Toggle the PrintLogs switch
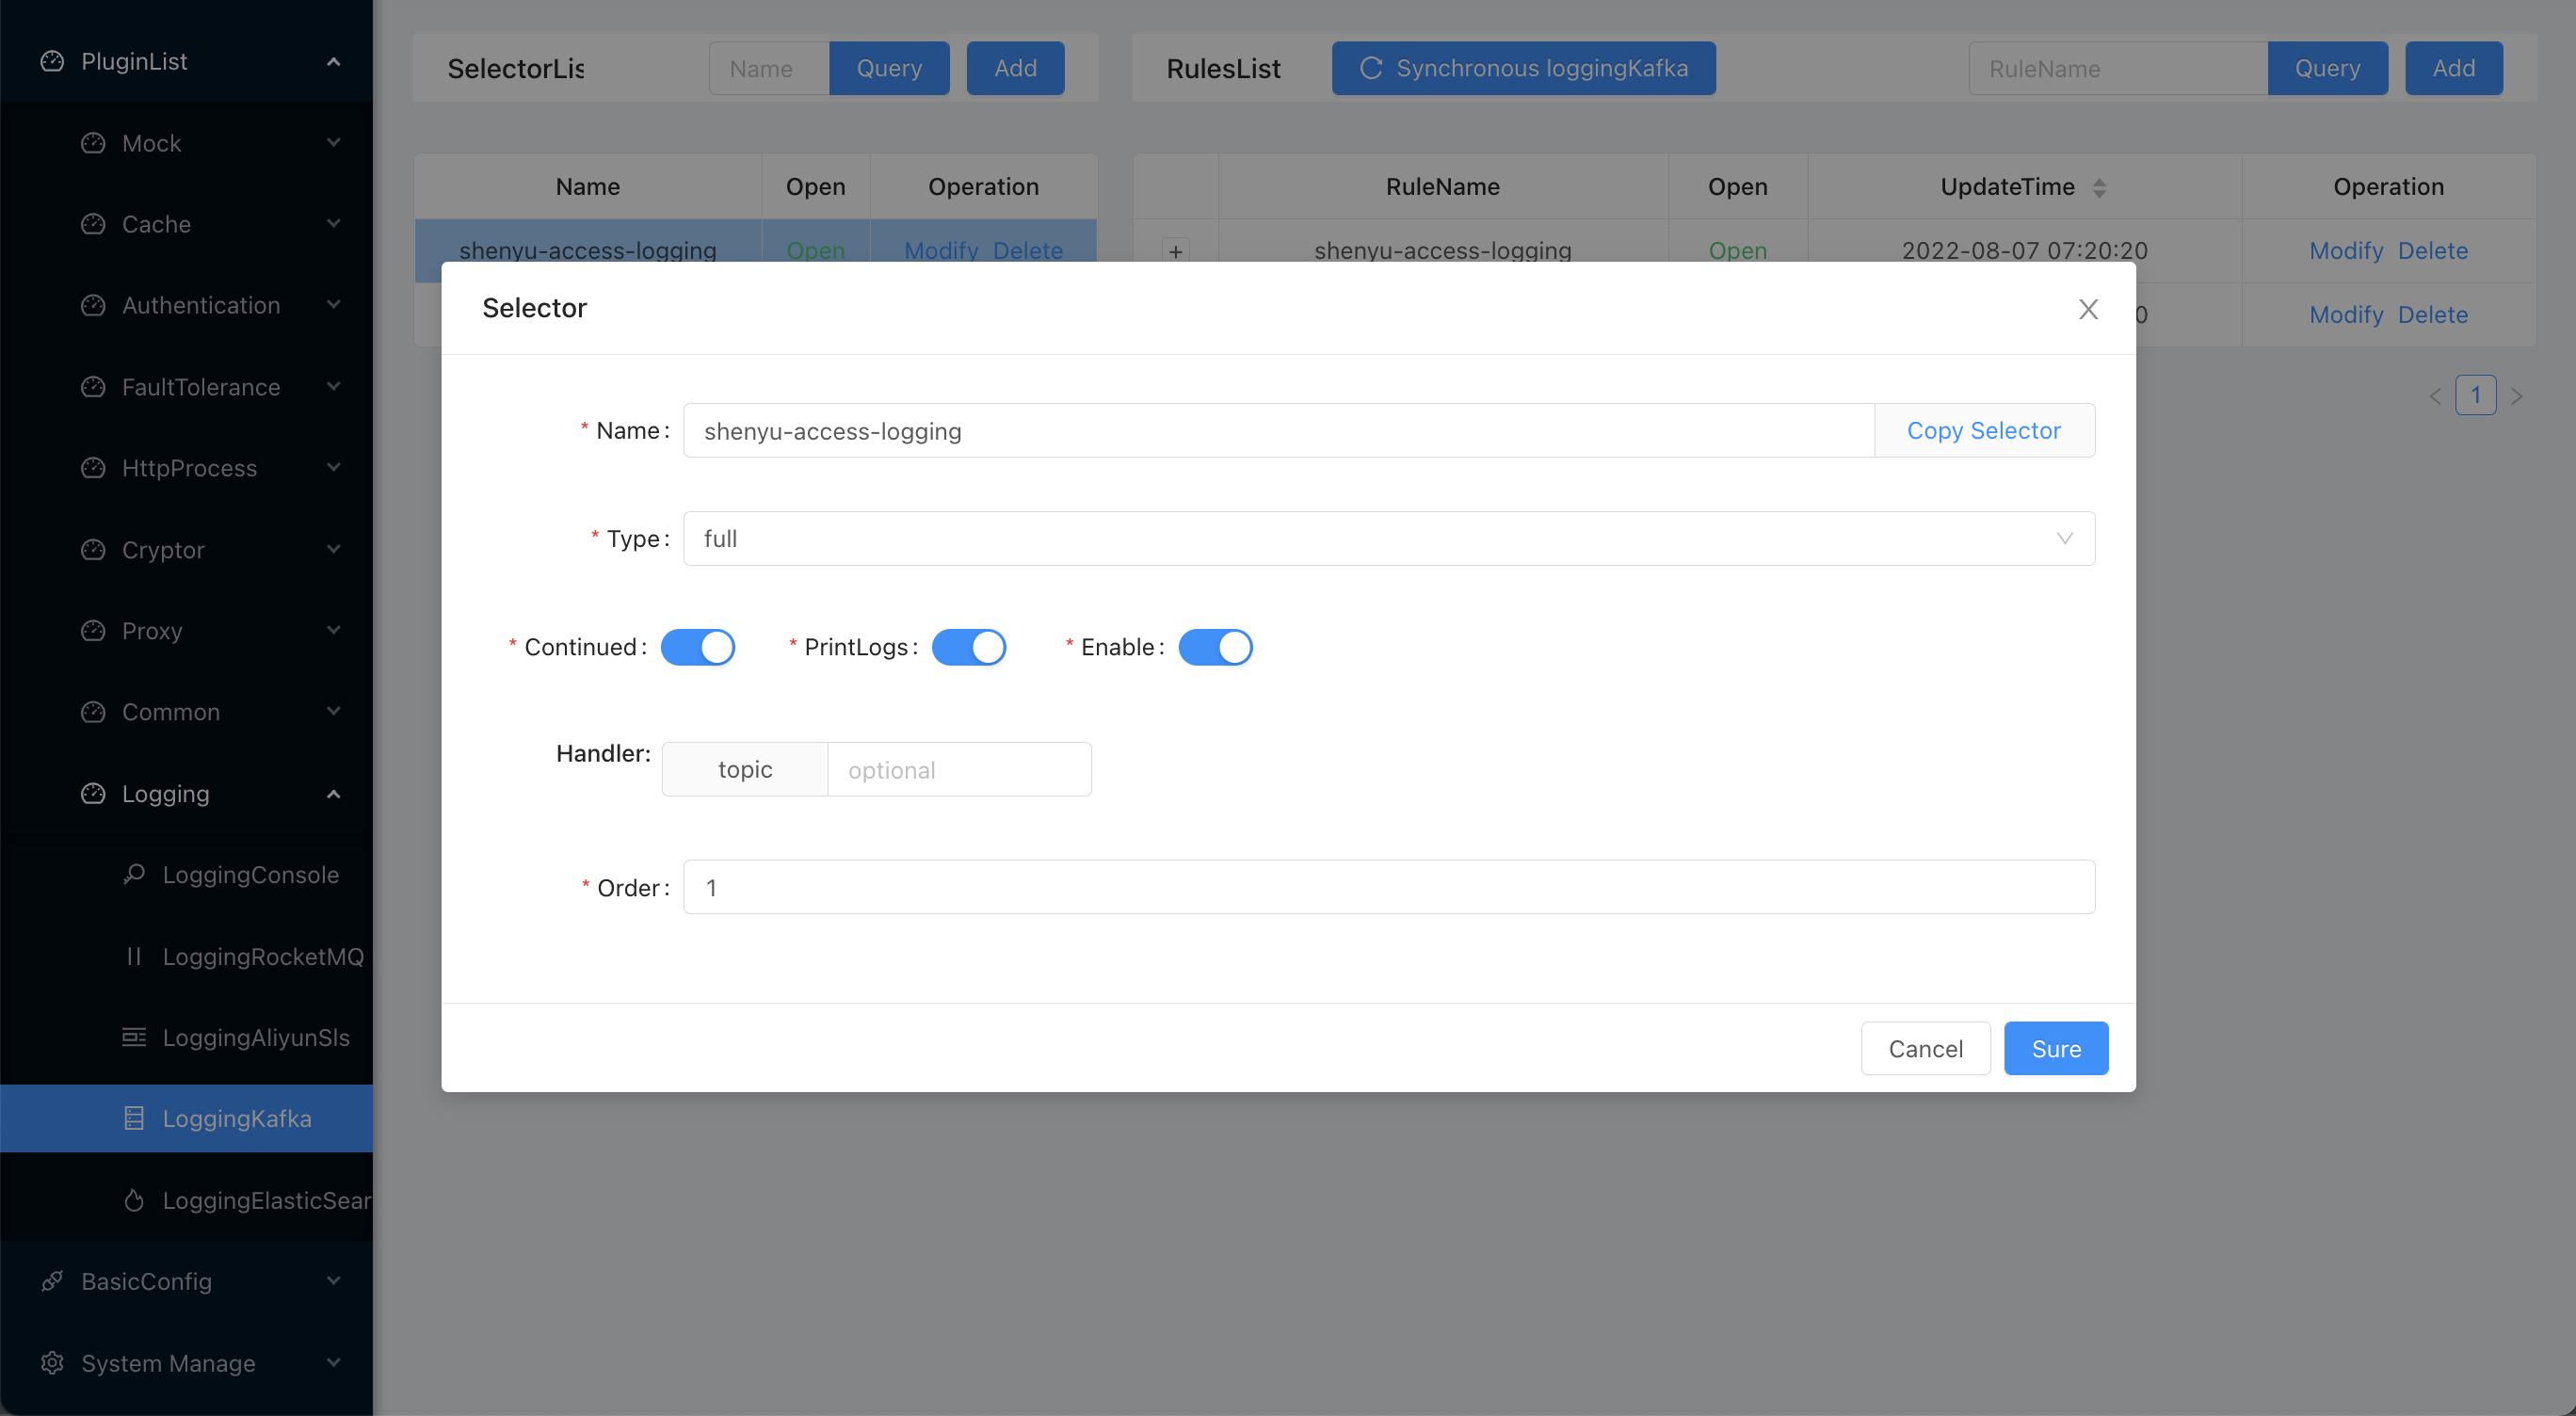2576x1416 pixels. pos(968,647)
